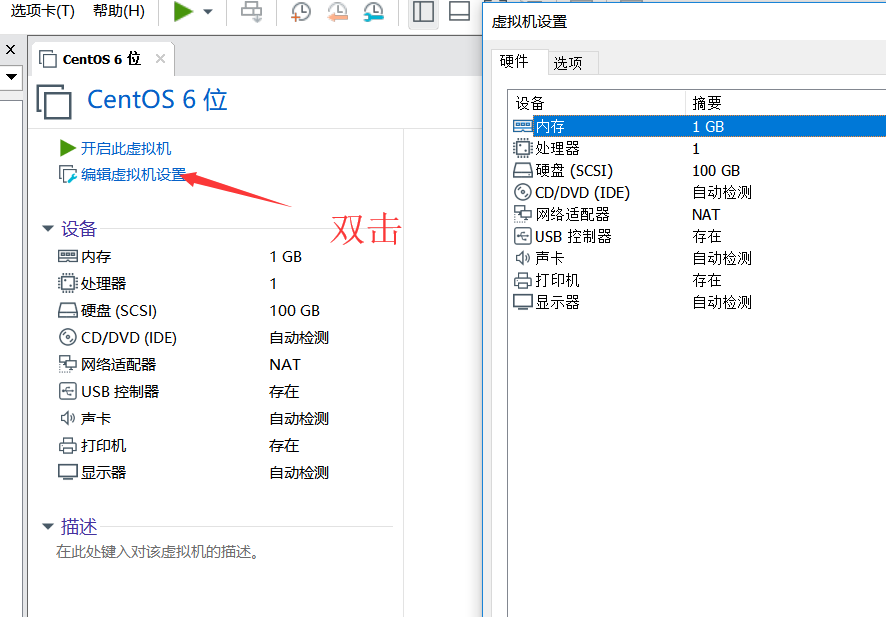Select USB 控制器 row in settings dialog
Image resolution: width=886 pixels, height=617 pixels.
tap(698, 236)
